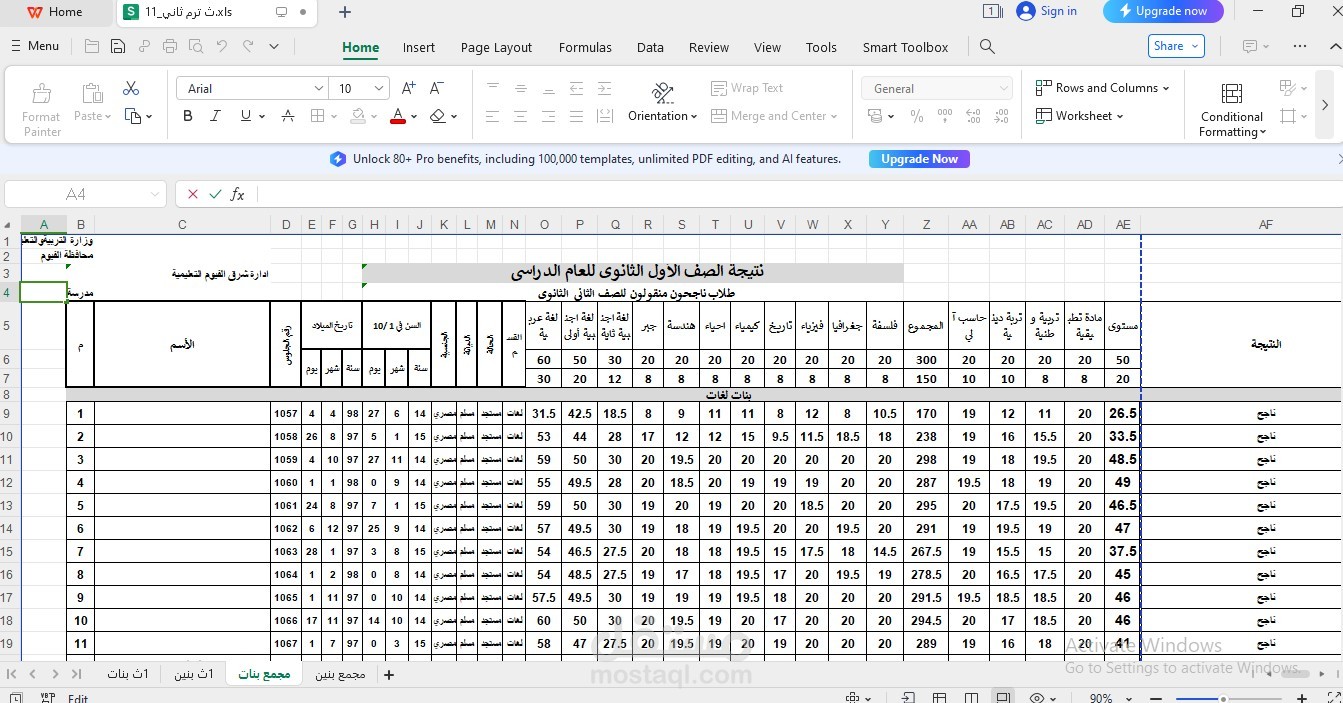The image size is (1343, 703).
Task: Click the Save icon in quick access toolbar
Action: (118, 47)
